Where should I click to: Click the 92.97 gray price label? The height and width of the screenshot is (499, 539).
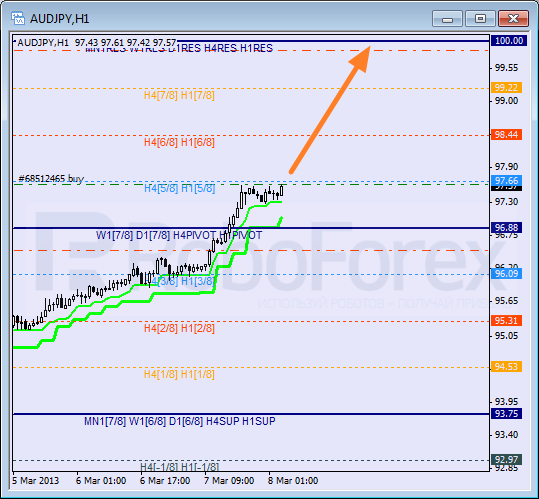(x=507, y=459)
